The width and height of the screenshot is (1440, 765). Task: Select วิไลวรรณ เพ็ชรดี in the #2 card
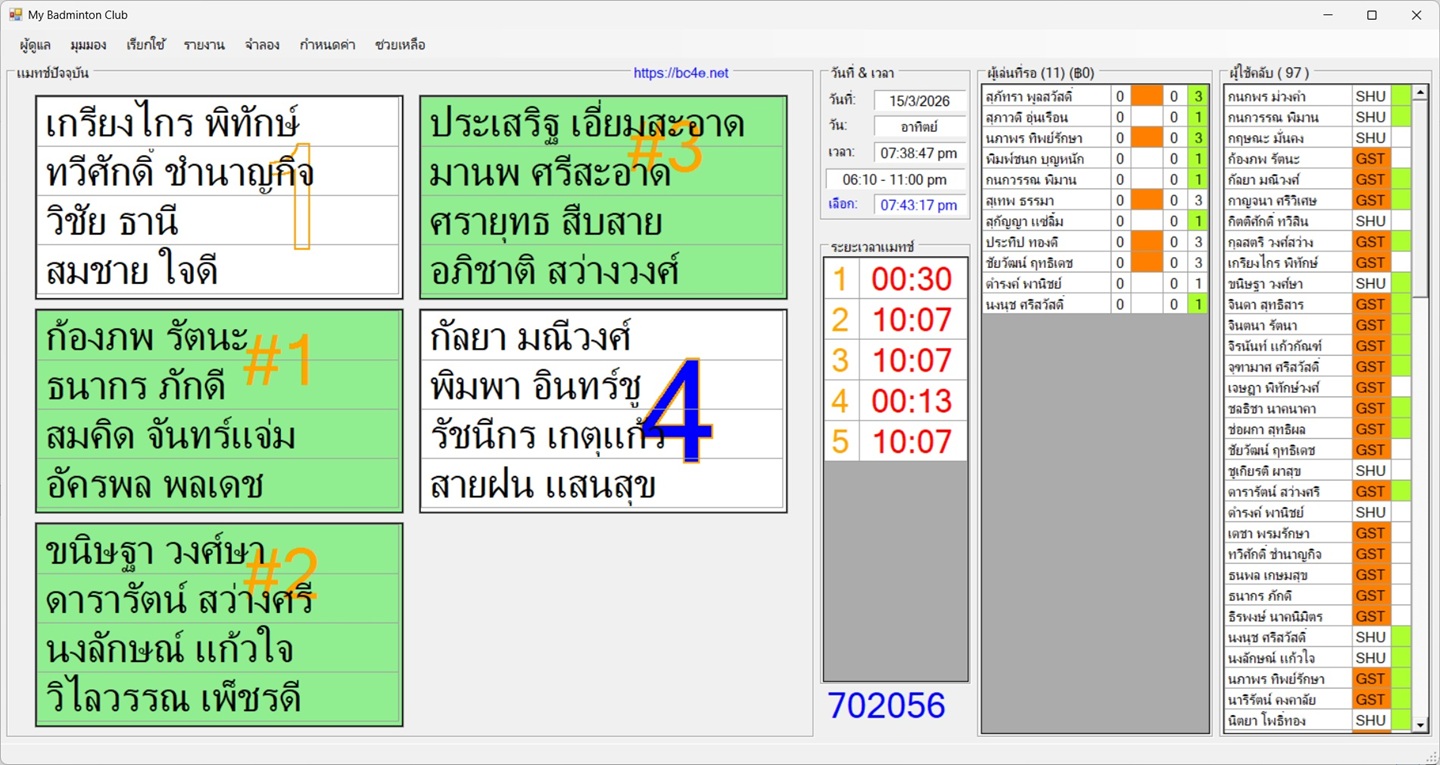[219, 698]
